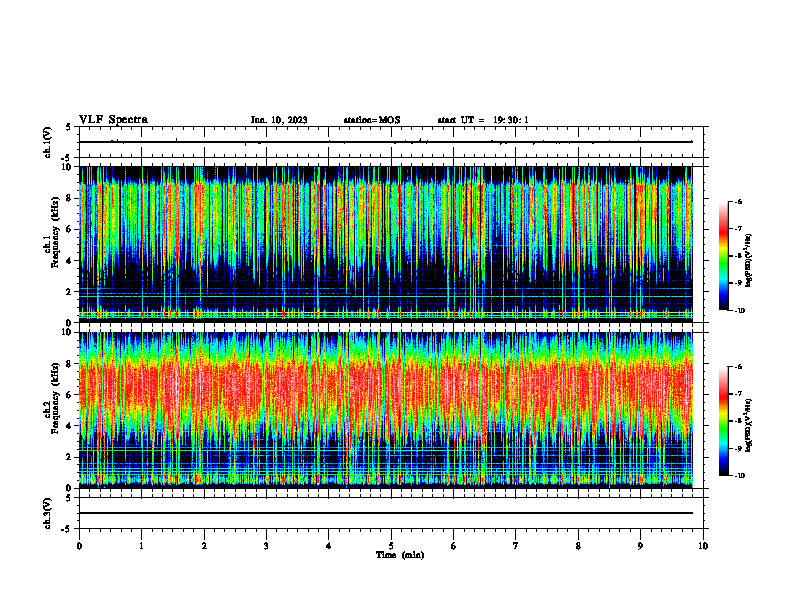Screen dimensions: 792x612
Task: Click the ch.1 color bar log(PSD) label
Action: [749, 261]
